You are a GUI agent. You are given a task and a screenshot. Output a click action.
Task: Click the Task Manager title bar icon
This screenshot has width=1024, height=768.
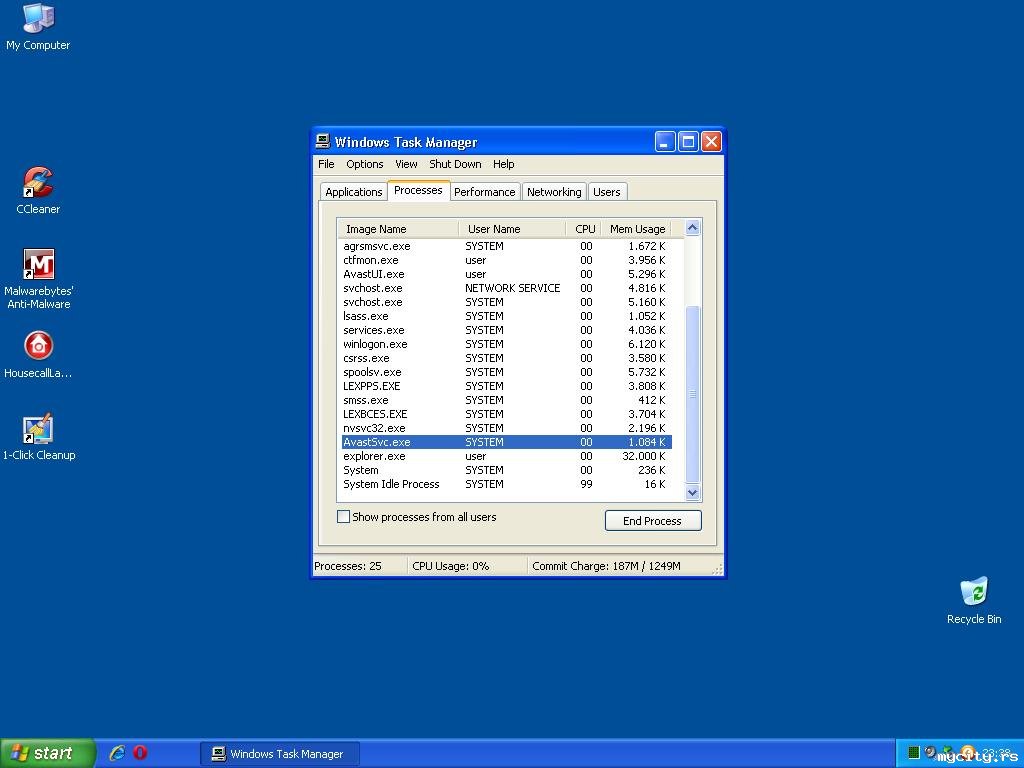323,141
